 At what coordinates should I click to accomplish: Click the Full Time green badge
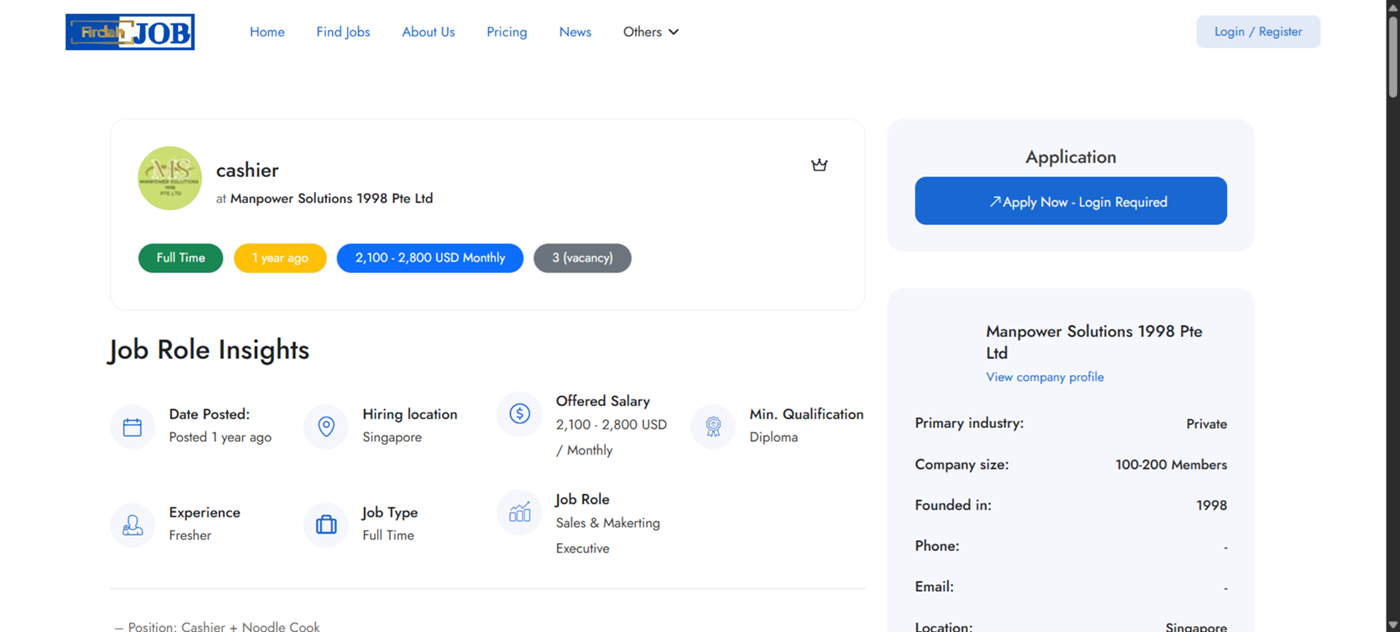[x=181, y=258]
